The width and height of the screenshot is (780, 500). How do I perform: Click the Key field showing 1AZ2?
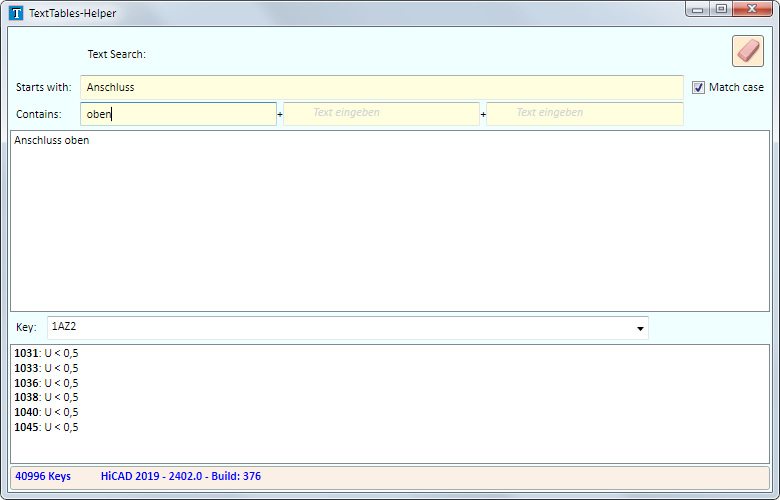(x=348, y=328)
